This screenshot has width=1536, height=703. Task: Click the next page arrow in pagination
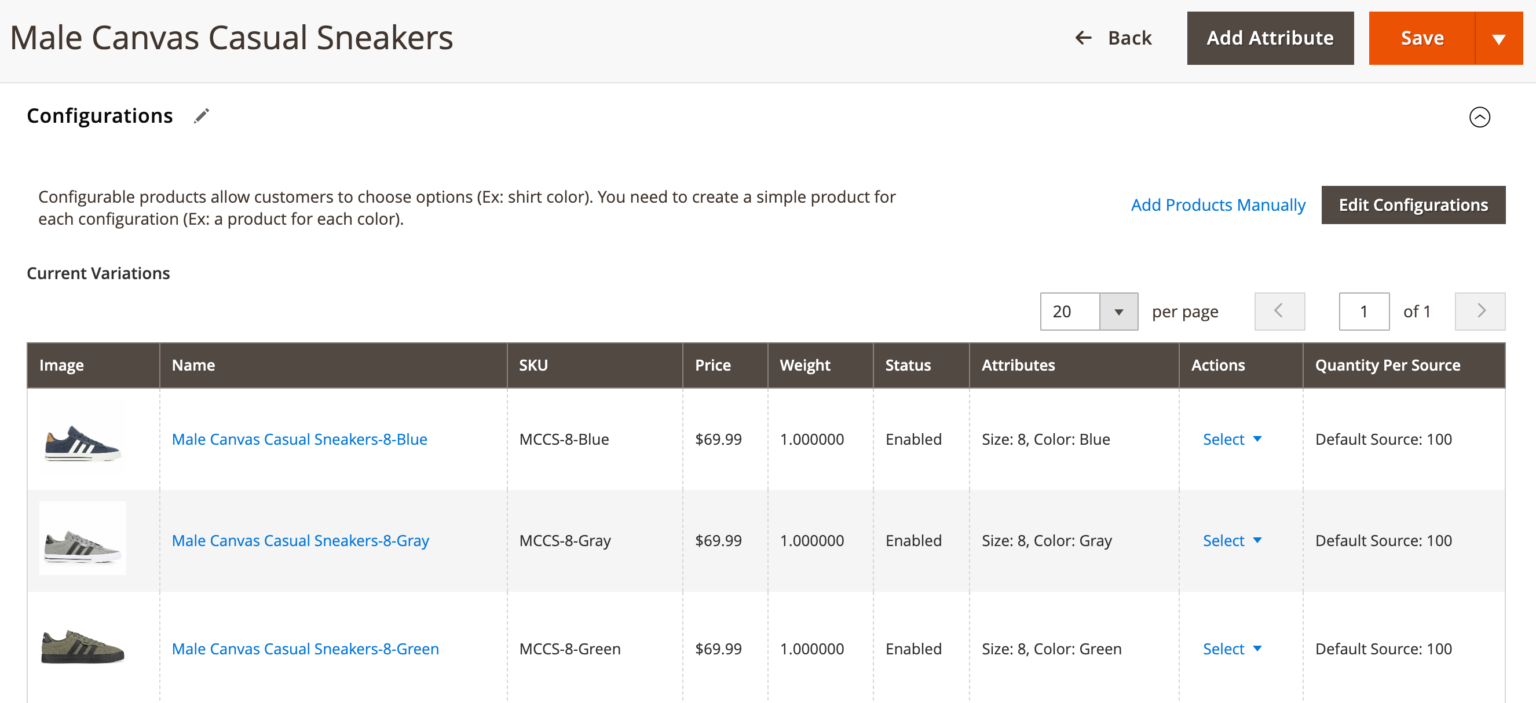(x=1479, y=311)
